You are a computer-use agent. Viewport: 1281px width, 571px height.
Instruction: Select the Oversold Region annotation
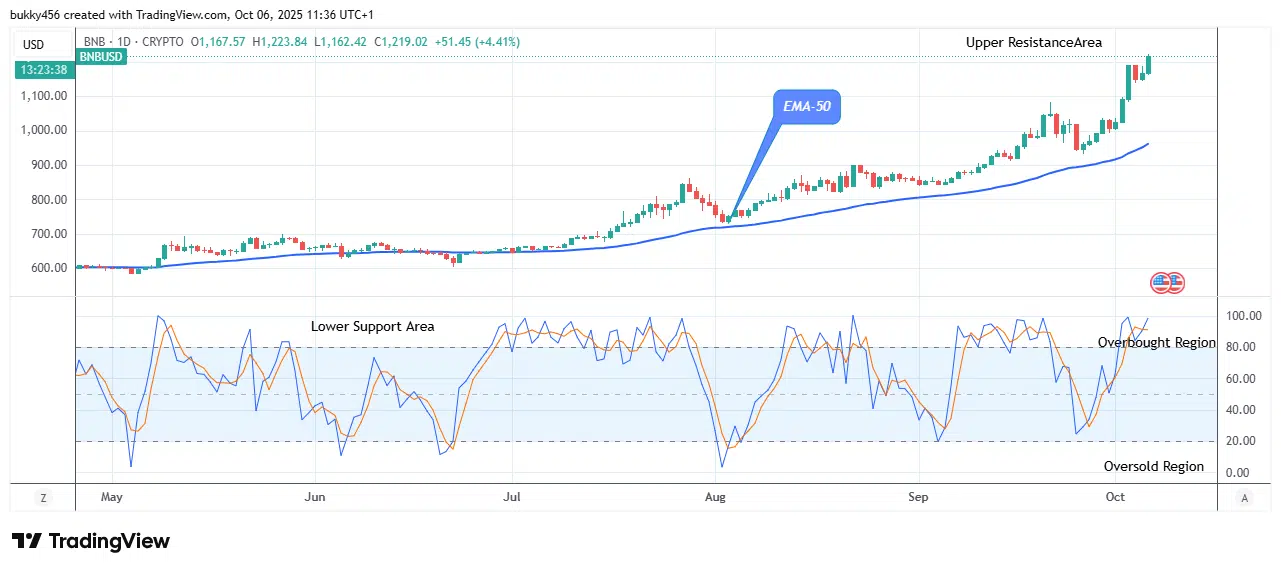pos(1153,467)
